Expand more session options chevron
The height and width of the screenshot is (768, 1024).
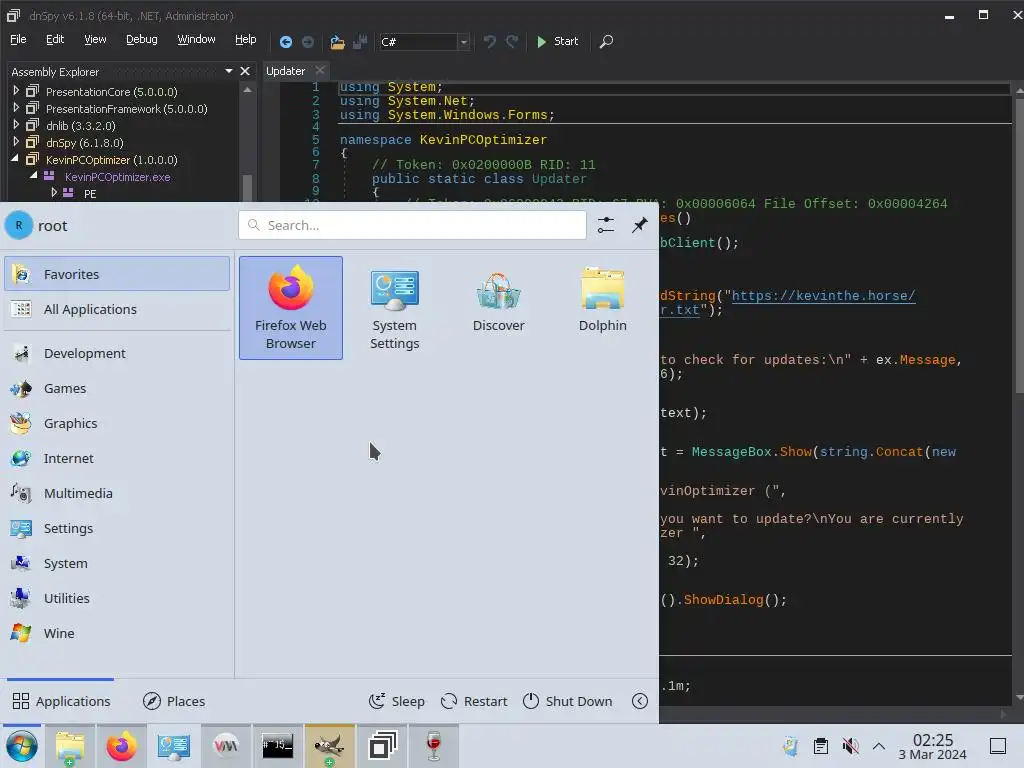pyautogui.click(x=640, y=701)
